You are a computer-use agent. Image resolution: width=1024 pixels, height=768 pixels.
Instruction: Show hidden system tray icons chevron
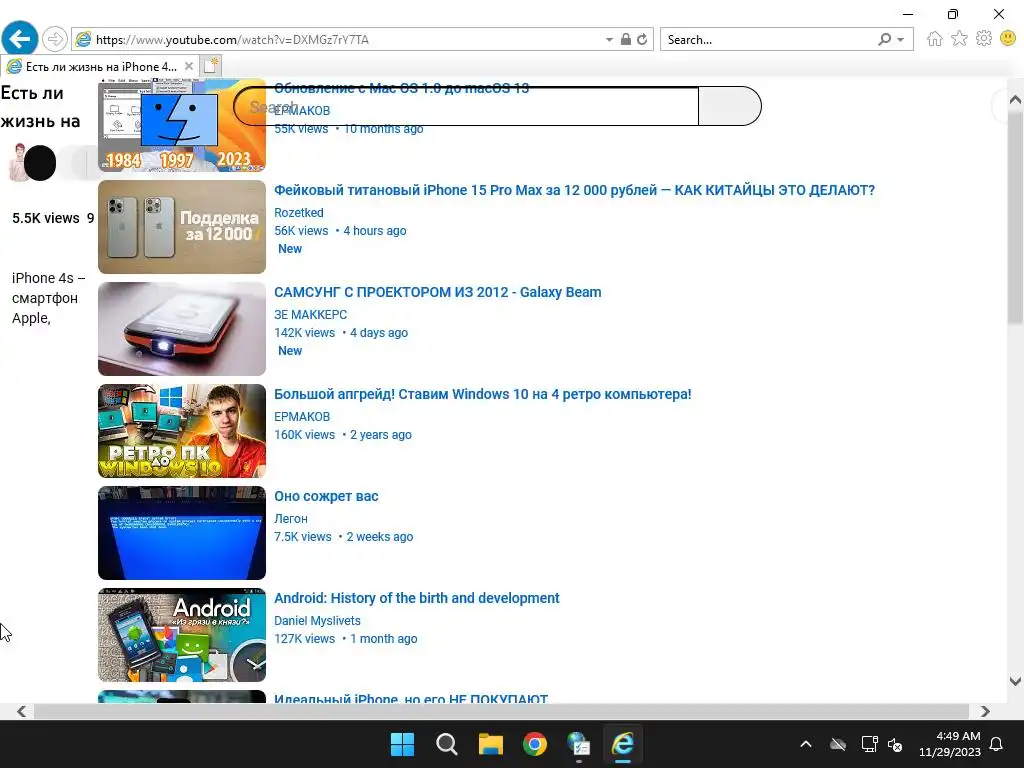point(806,744)
